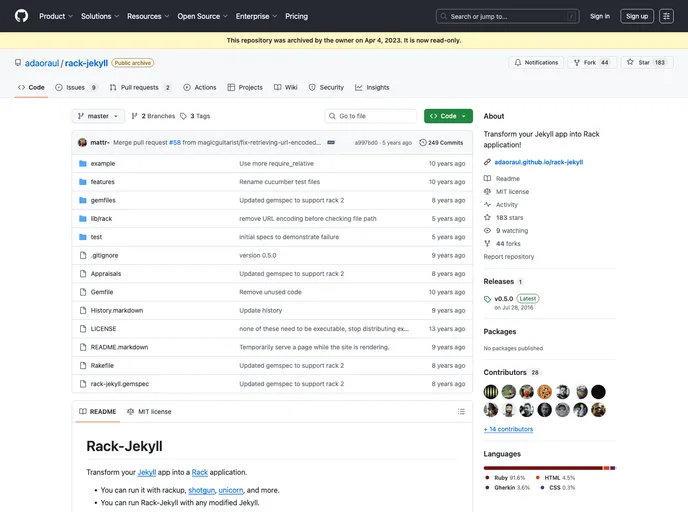The width and height of the screenshot is (688, 512).
Task: Open the green Code dropdown
Action: click(x=448, y=116)
